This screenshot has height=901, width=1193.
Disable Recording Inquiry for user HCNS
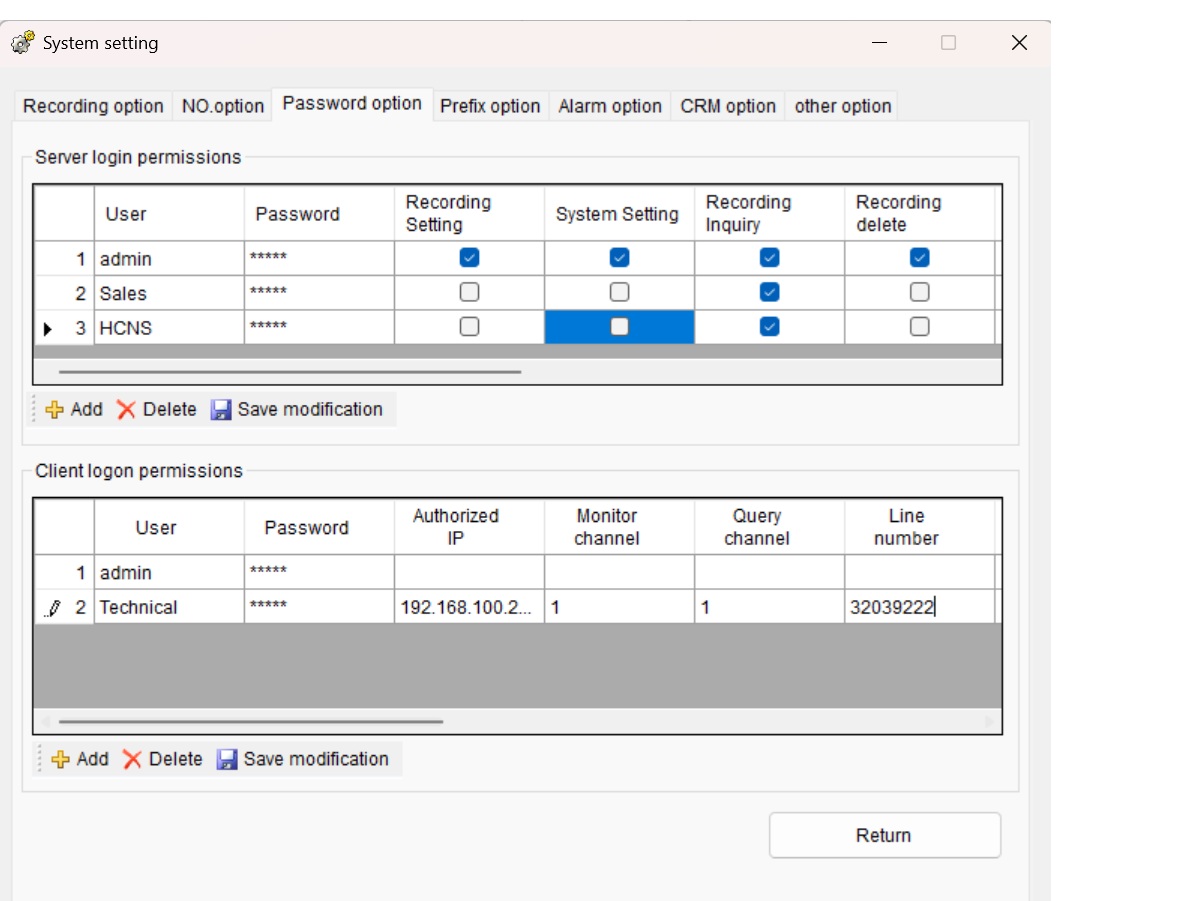[769, 326]
